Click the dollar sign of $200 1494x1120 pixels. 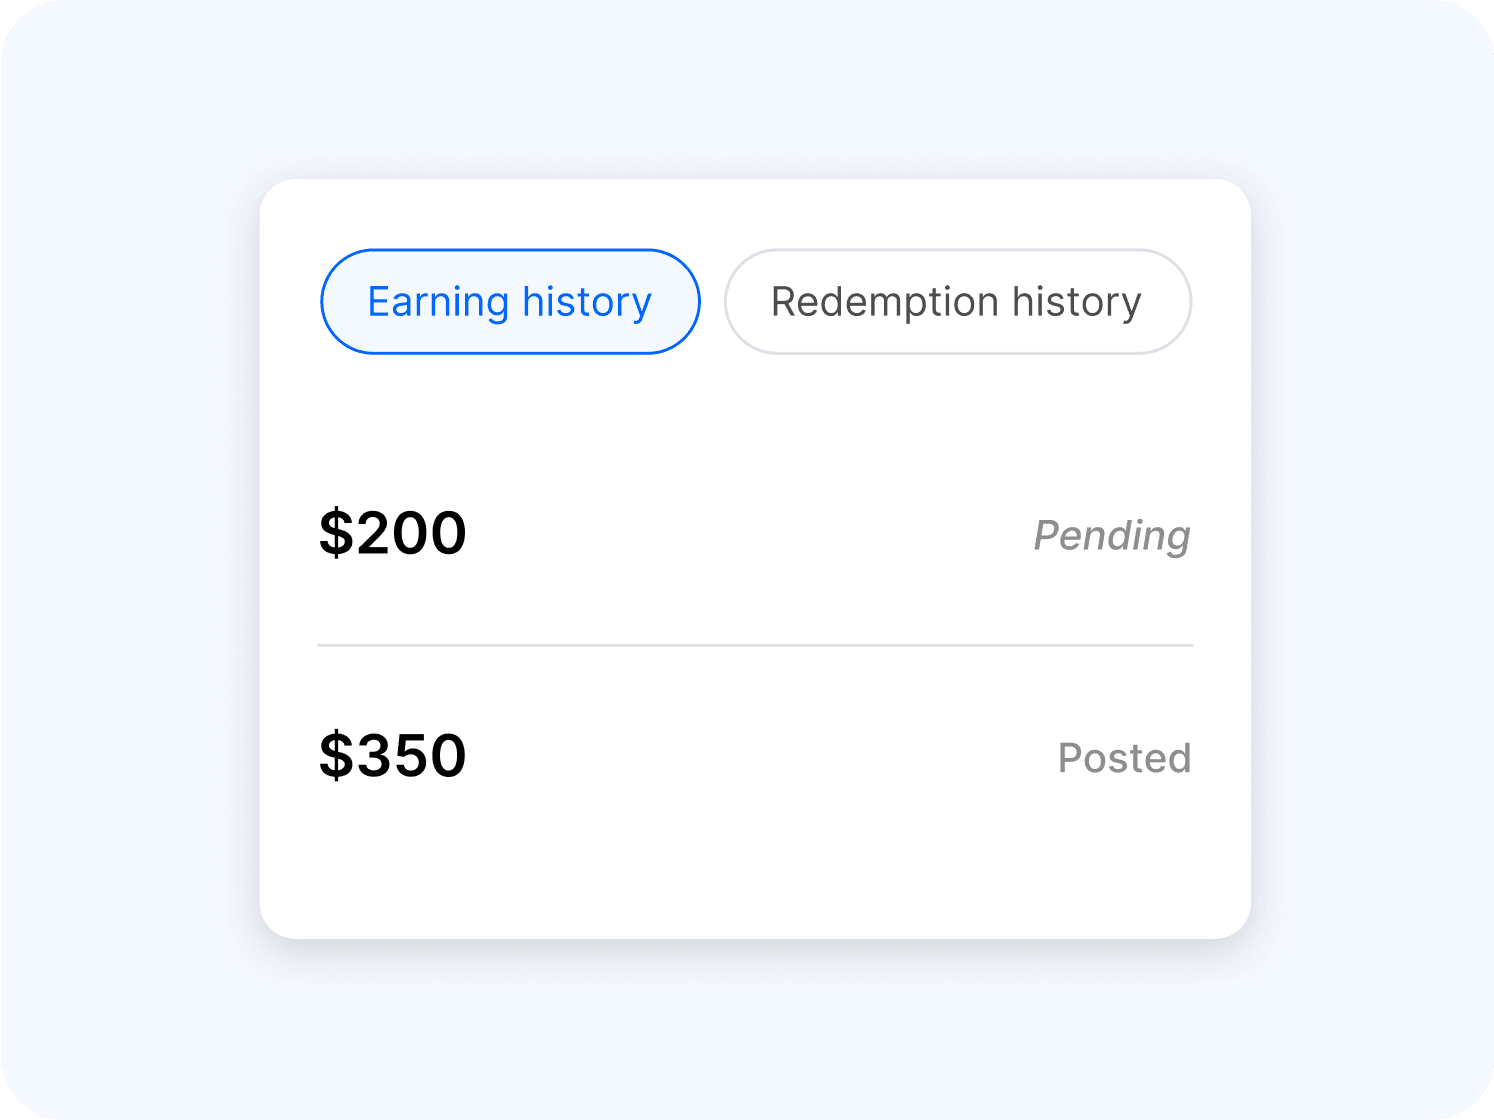(x=336, y=533)
